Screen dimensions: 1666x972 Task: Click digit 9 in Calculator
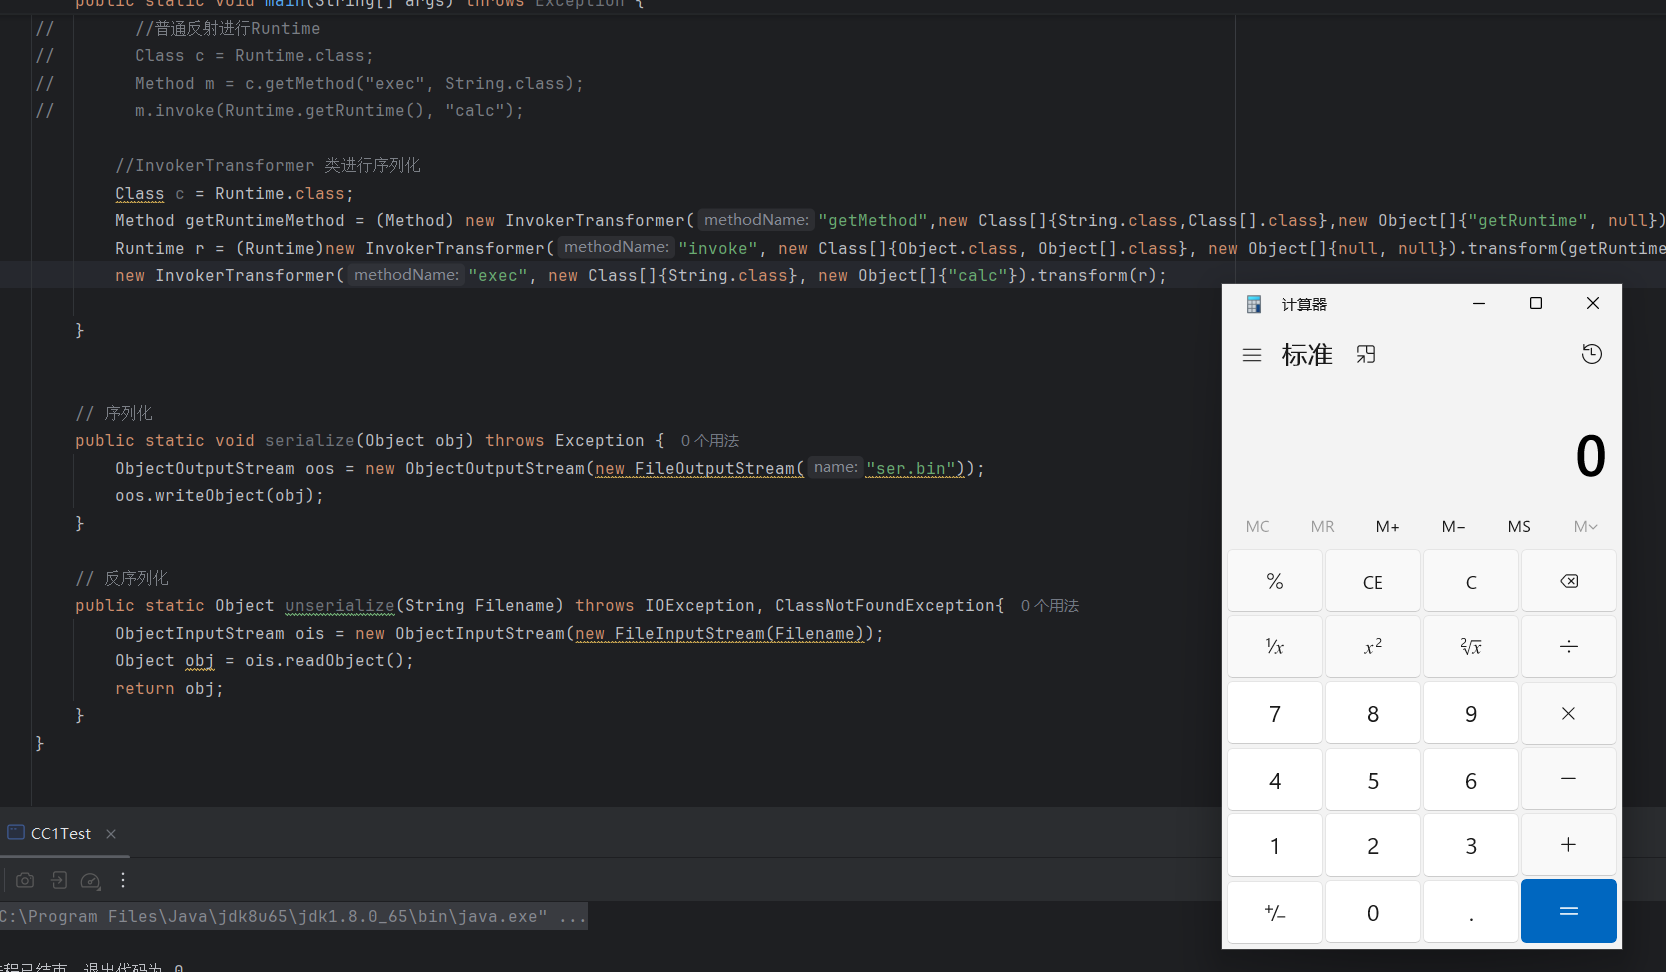[x=1471, y=713]
